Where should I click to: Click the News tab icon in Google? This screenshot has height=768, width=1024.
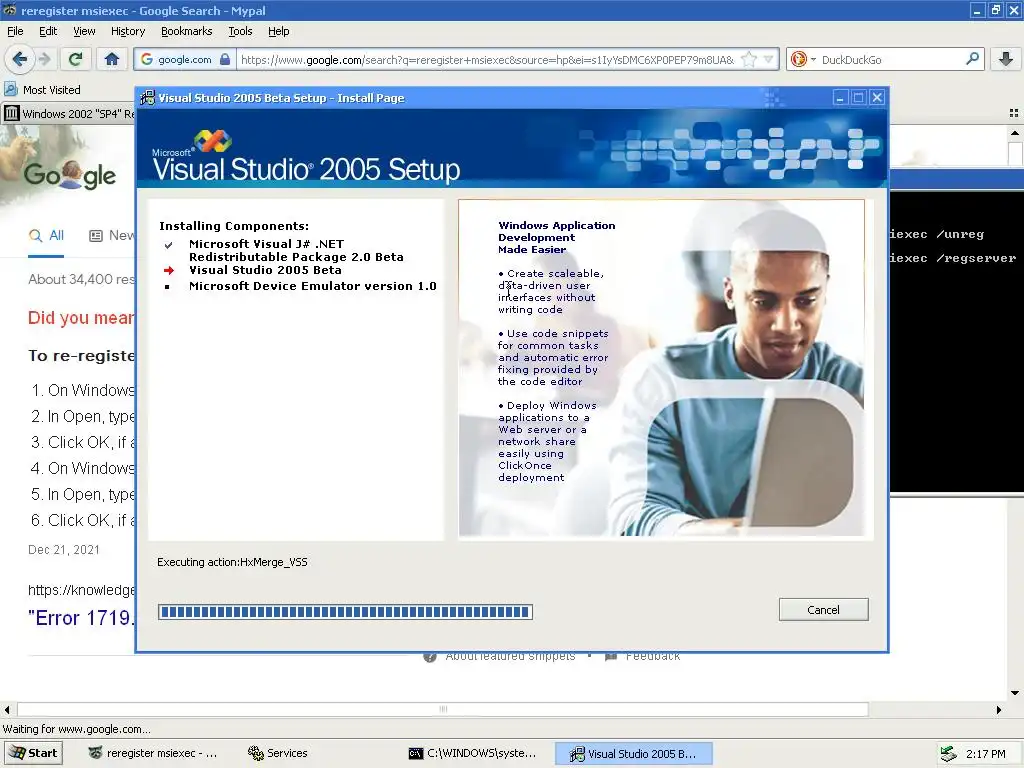click(x=96, y=236)
